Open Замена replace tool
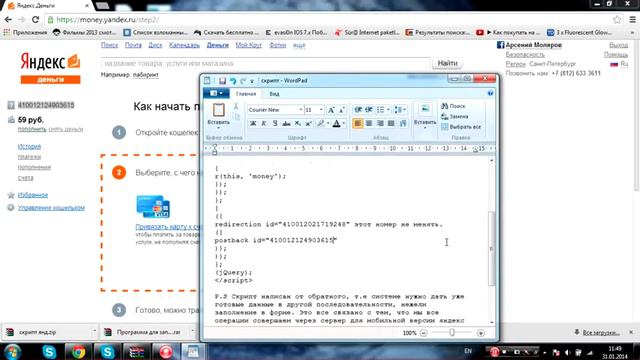The height and width of the screenshot is (360, 640). [455, 116]
